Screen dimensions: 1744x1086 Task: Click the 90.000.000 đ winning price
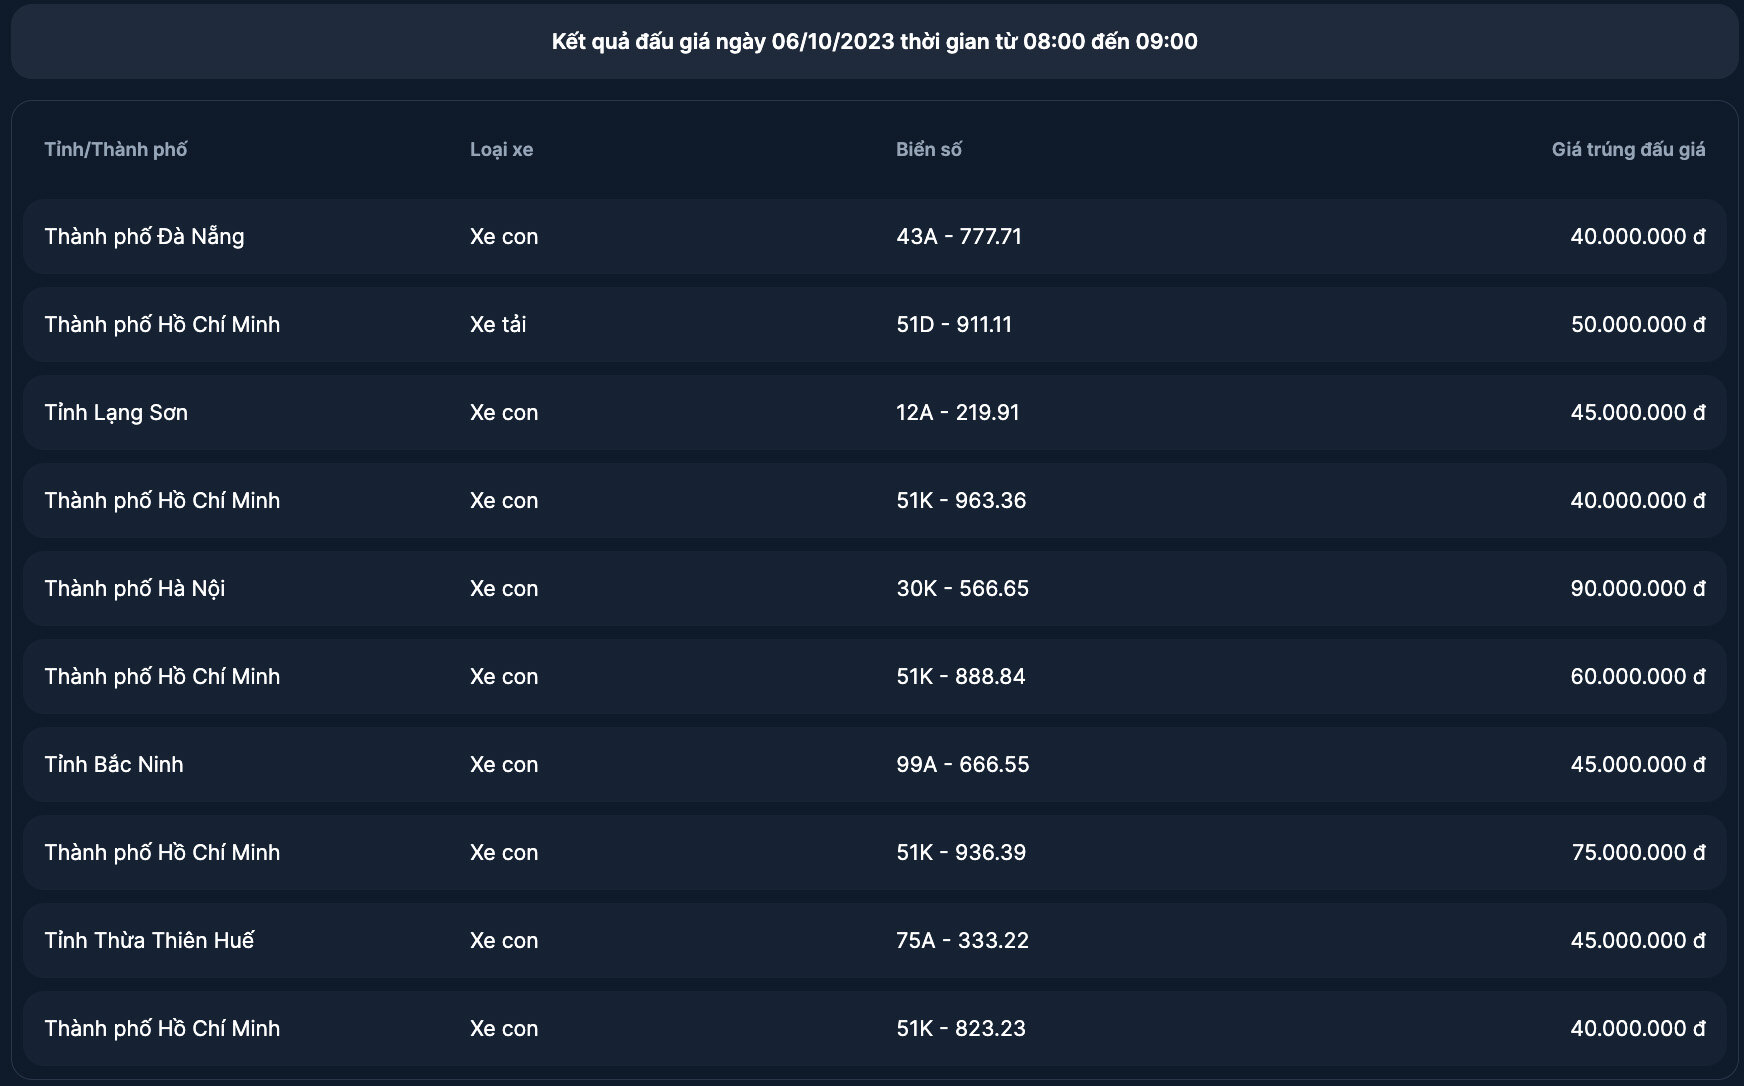coord(1638,589)
